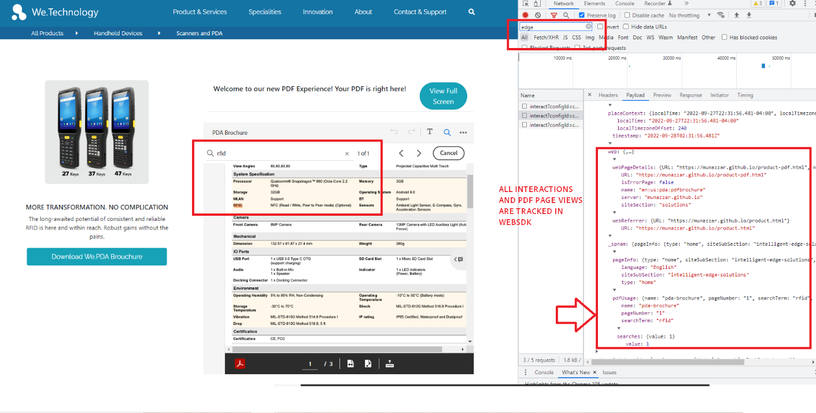The width and height of the screenshot is (816, 413).
Task: Click the View Full Screen button
Action: pyautogui.click(x=443, y=96)
